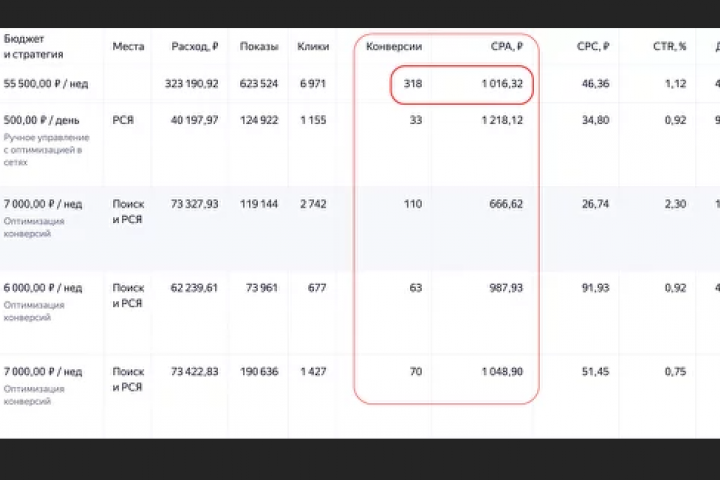Select spend value '73 327,93'

coord(194,204)
